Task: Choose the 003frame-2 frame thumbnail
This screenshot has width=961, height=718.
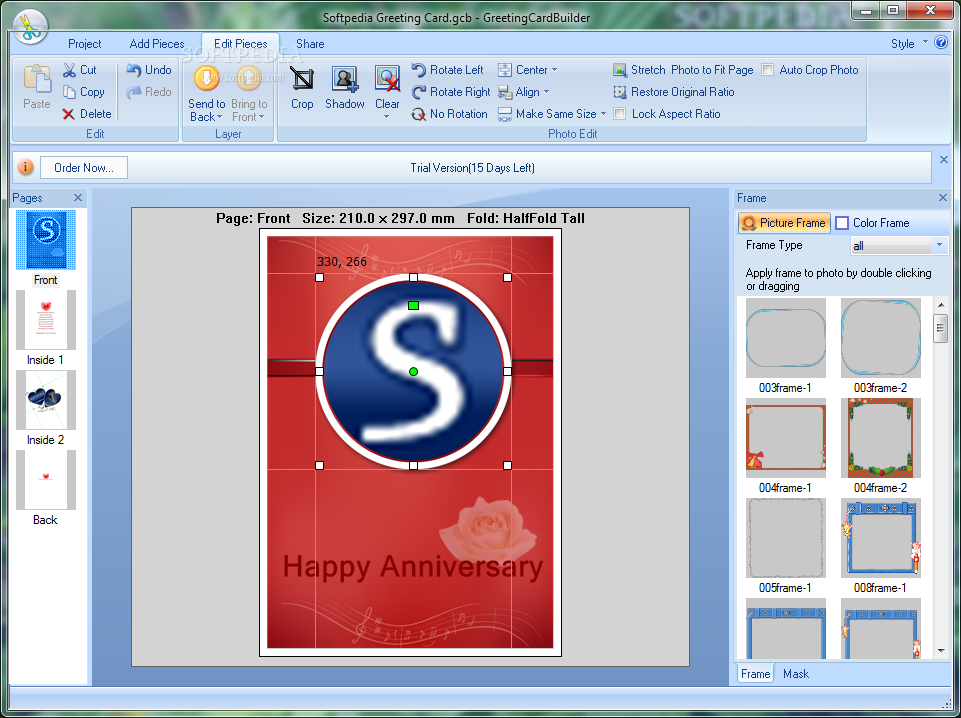Action: pyautogui.click(x=881, y=338)
